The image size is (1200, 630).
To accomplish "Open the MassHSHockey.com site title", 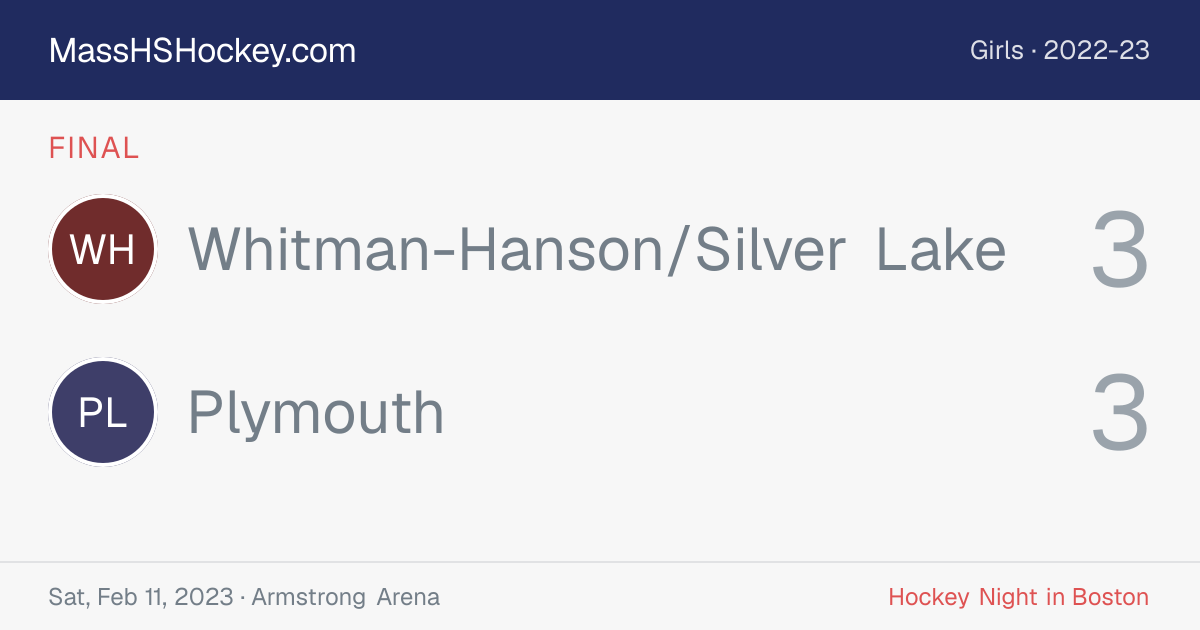I will (202, 51).
